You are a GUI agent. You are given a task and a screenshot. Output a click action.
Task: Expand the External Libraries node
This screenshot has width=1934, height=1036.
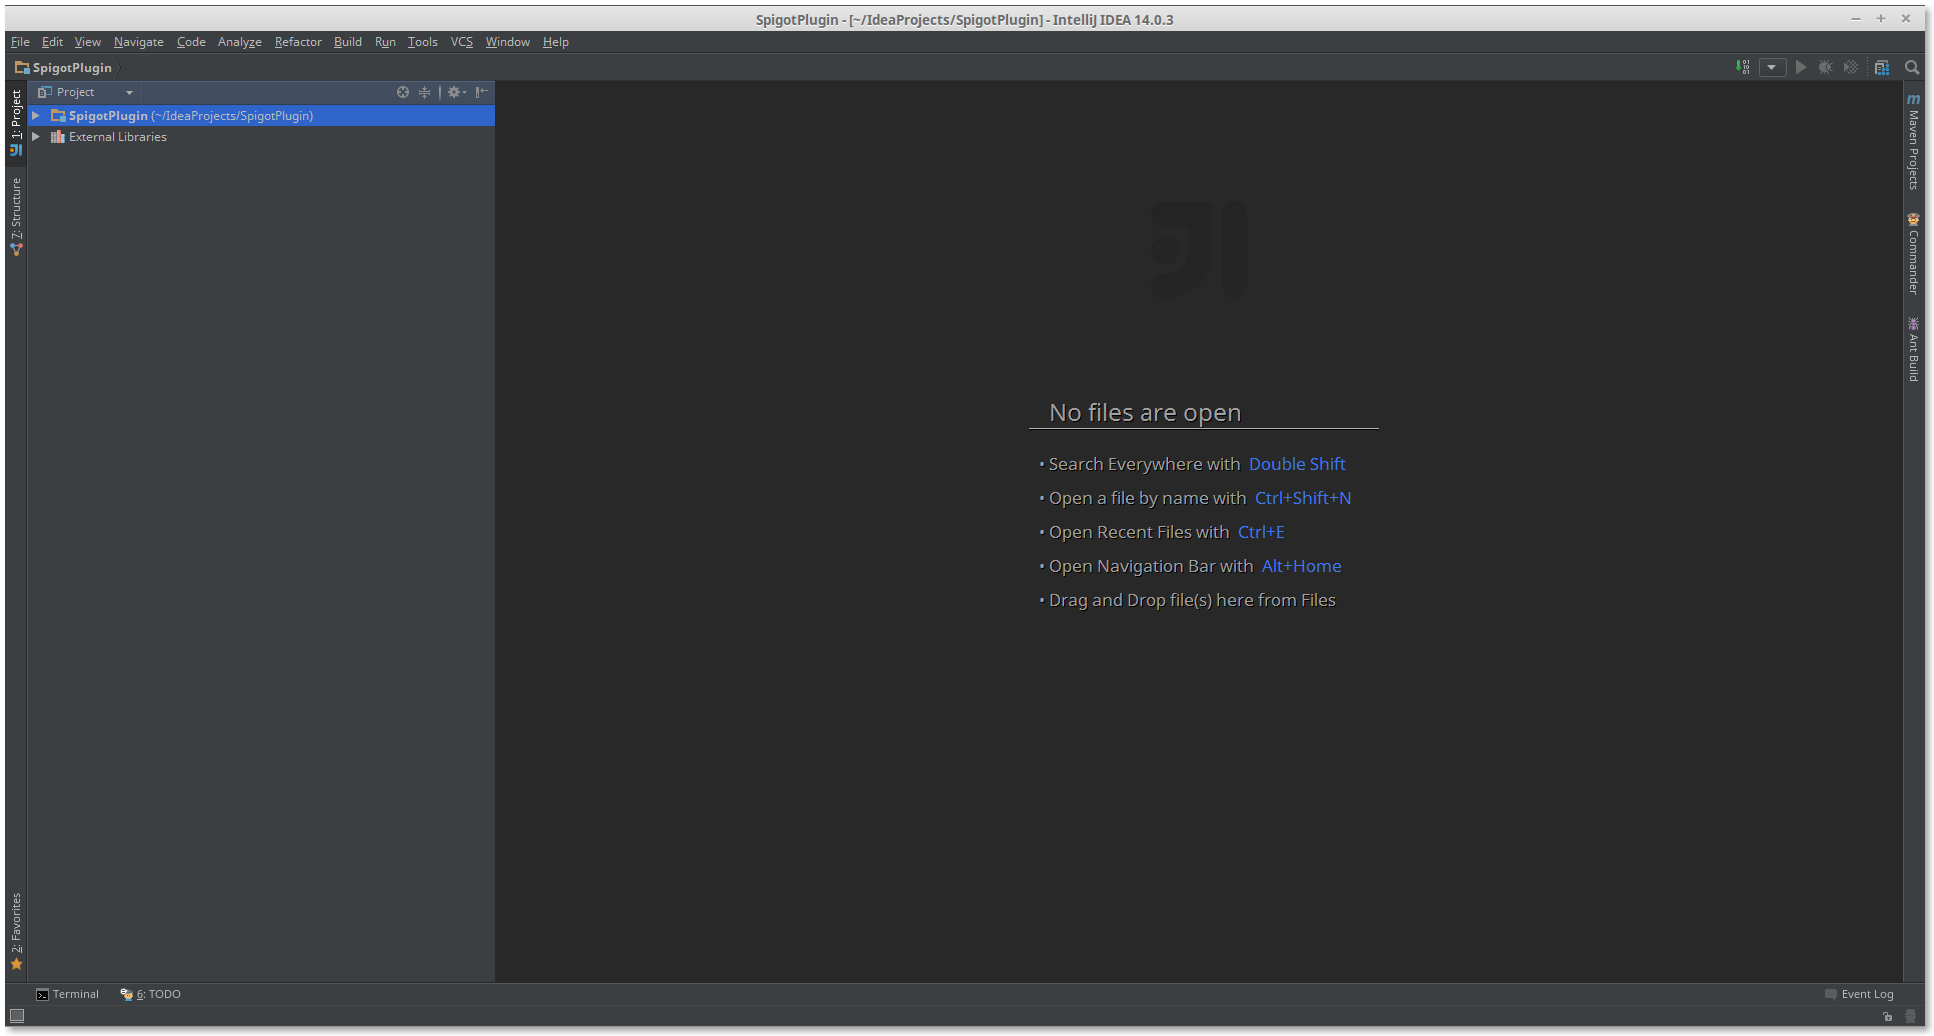(x=35, y=137)
